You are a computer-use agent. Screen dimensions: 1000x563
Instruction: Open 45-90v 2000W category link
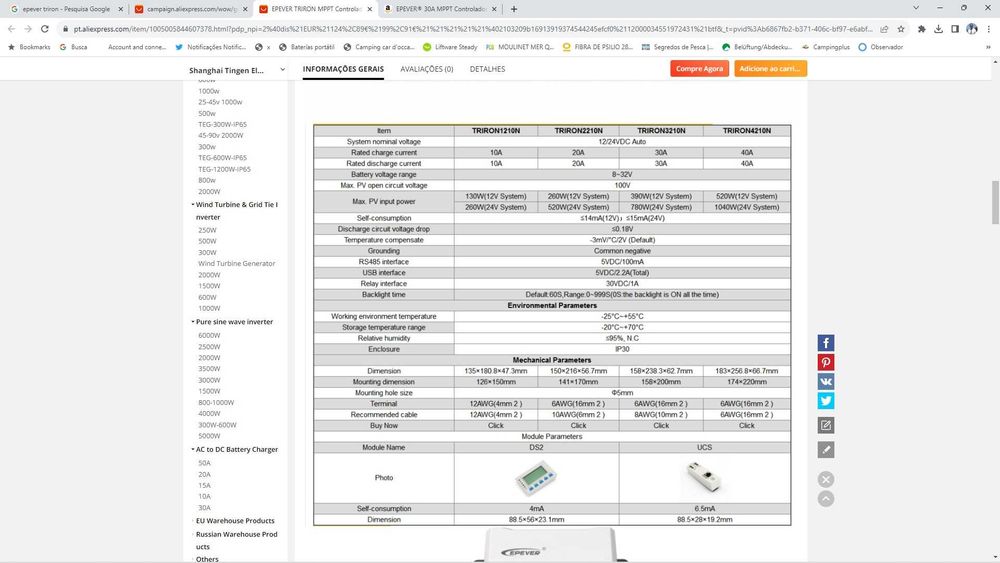220,135
